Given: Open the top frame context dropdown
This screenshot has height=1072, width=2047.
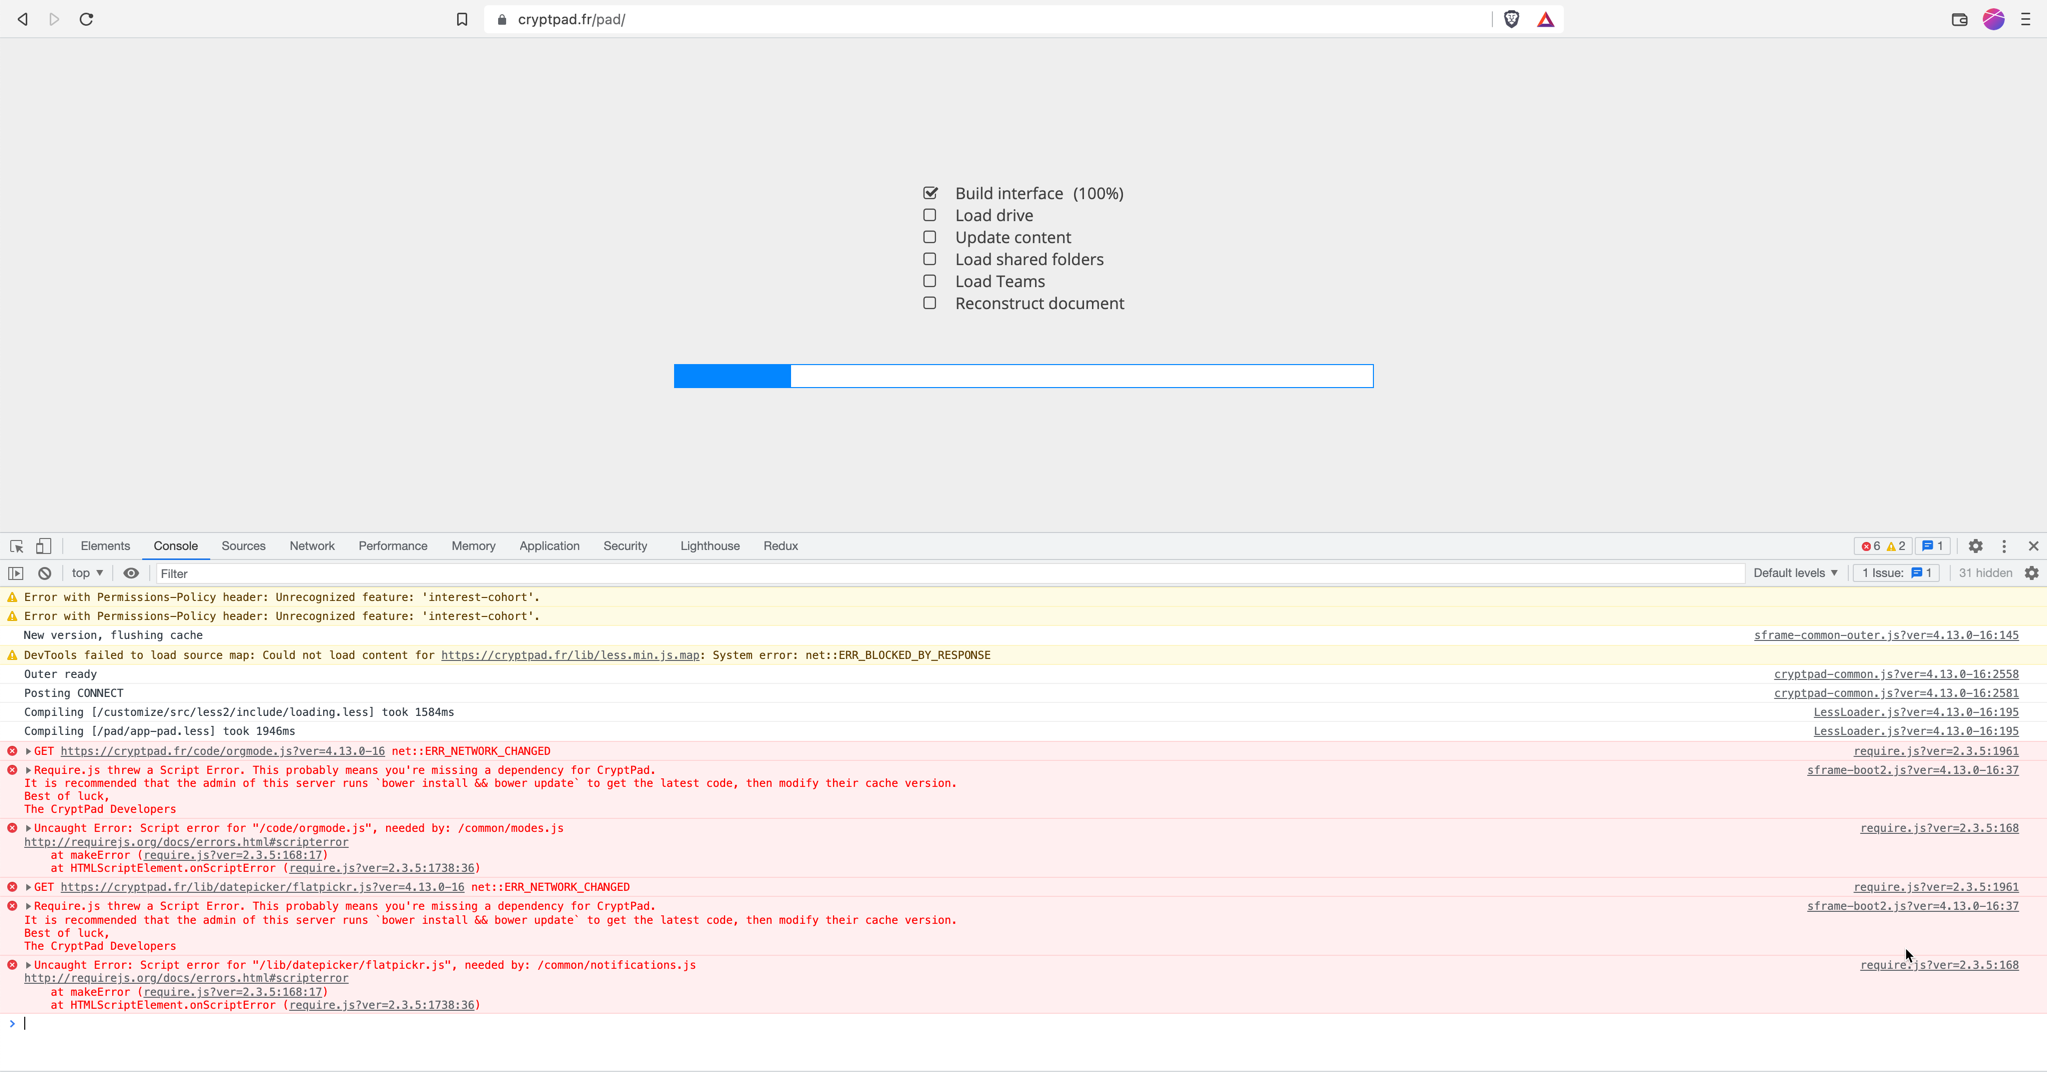Looking at the screenshot, I should 87,573.
